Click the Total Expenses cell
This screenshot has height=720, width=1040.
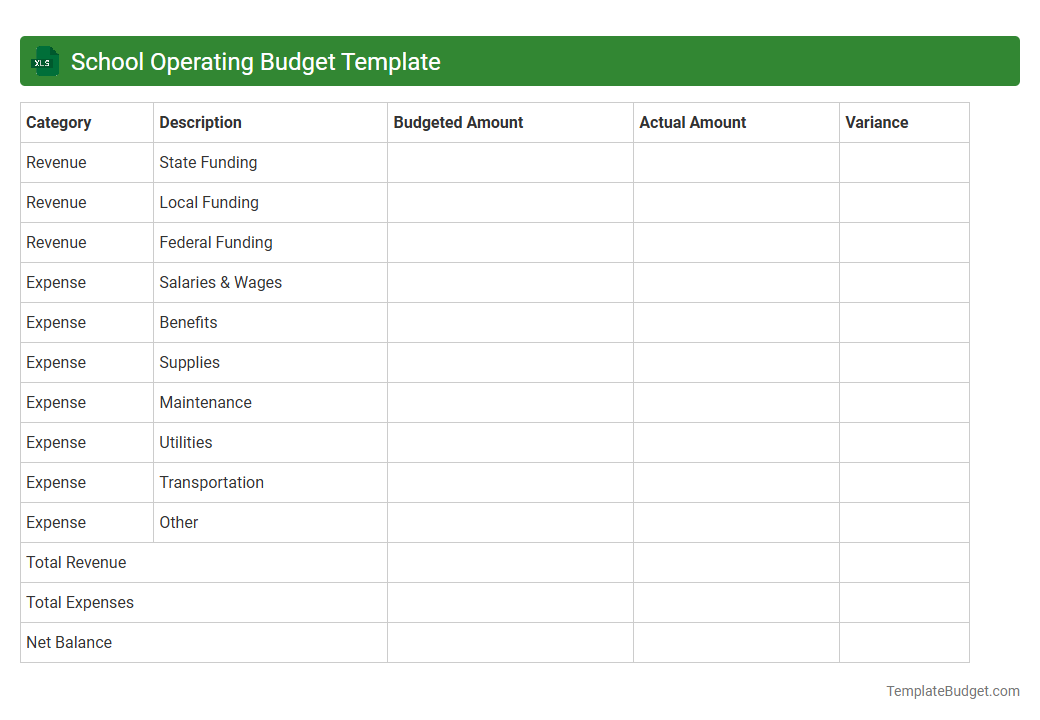[x=79, y=602]
